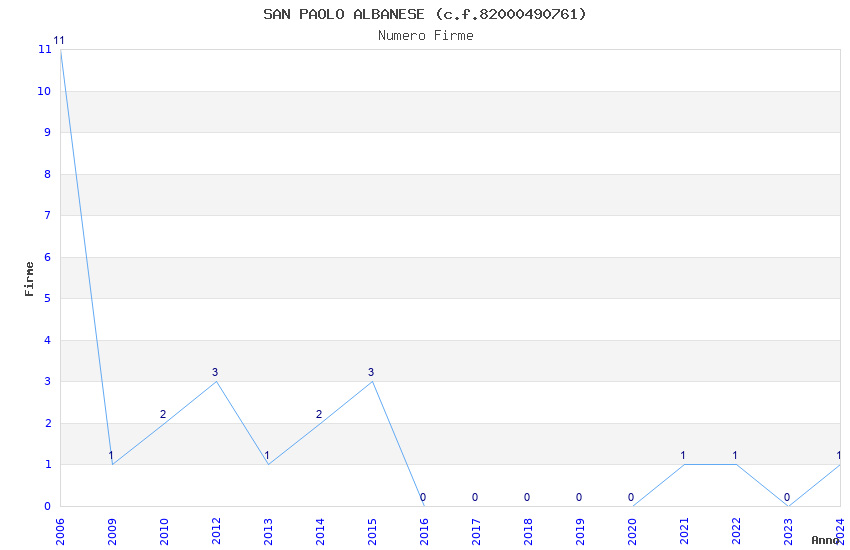850x550 pixels.
Task: Click the vertical axis title "Firme"
Action: [29, 279]
